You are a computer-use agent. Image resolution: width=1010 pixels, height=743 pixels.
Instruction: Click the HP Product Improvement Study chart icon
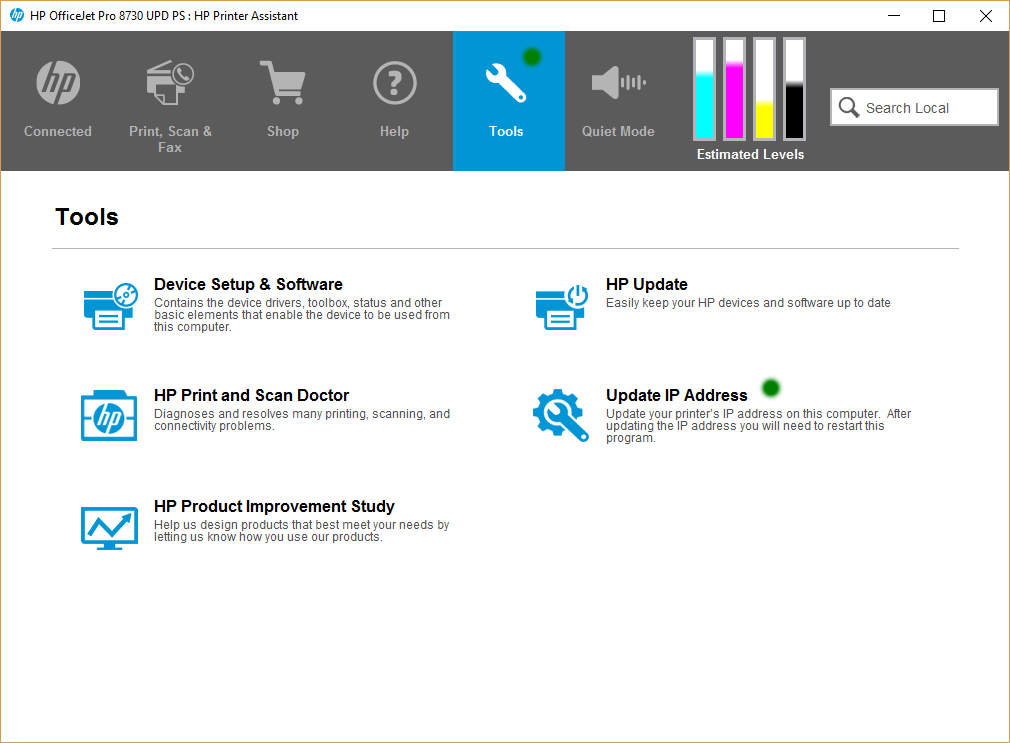click(x=109, y=528)
